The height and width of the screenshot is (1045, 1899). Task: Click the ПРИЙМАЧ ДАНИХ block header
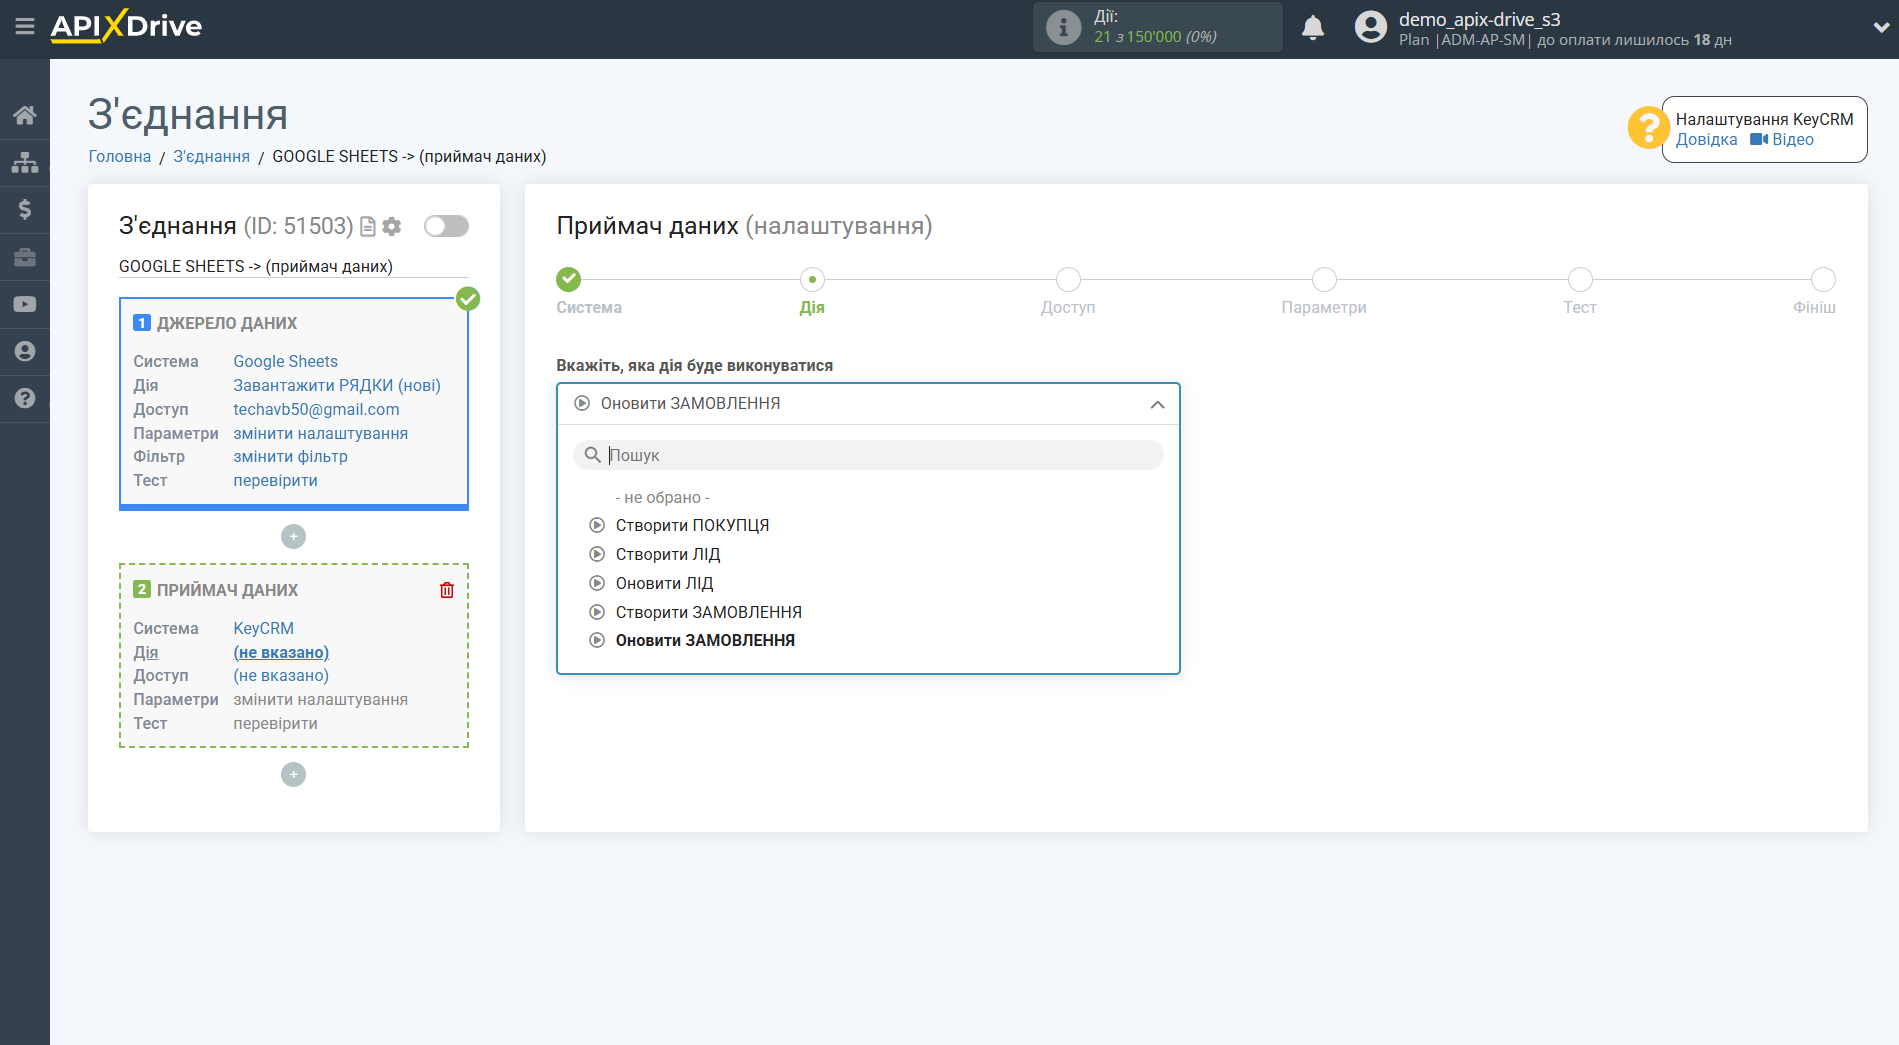click(x=227, y=590)
